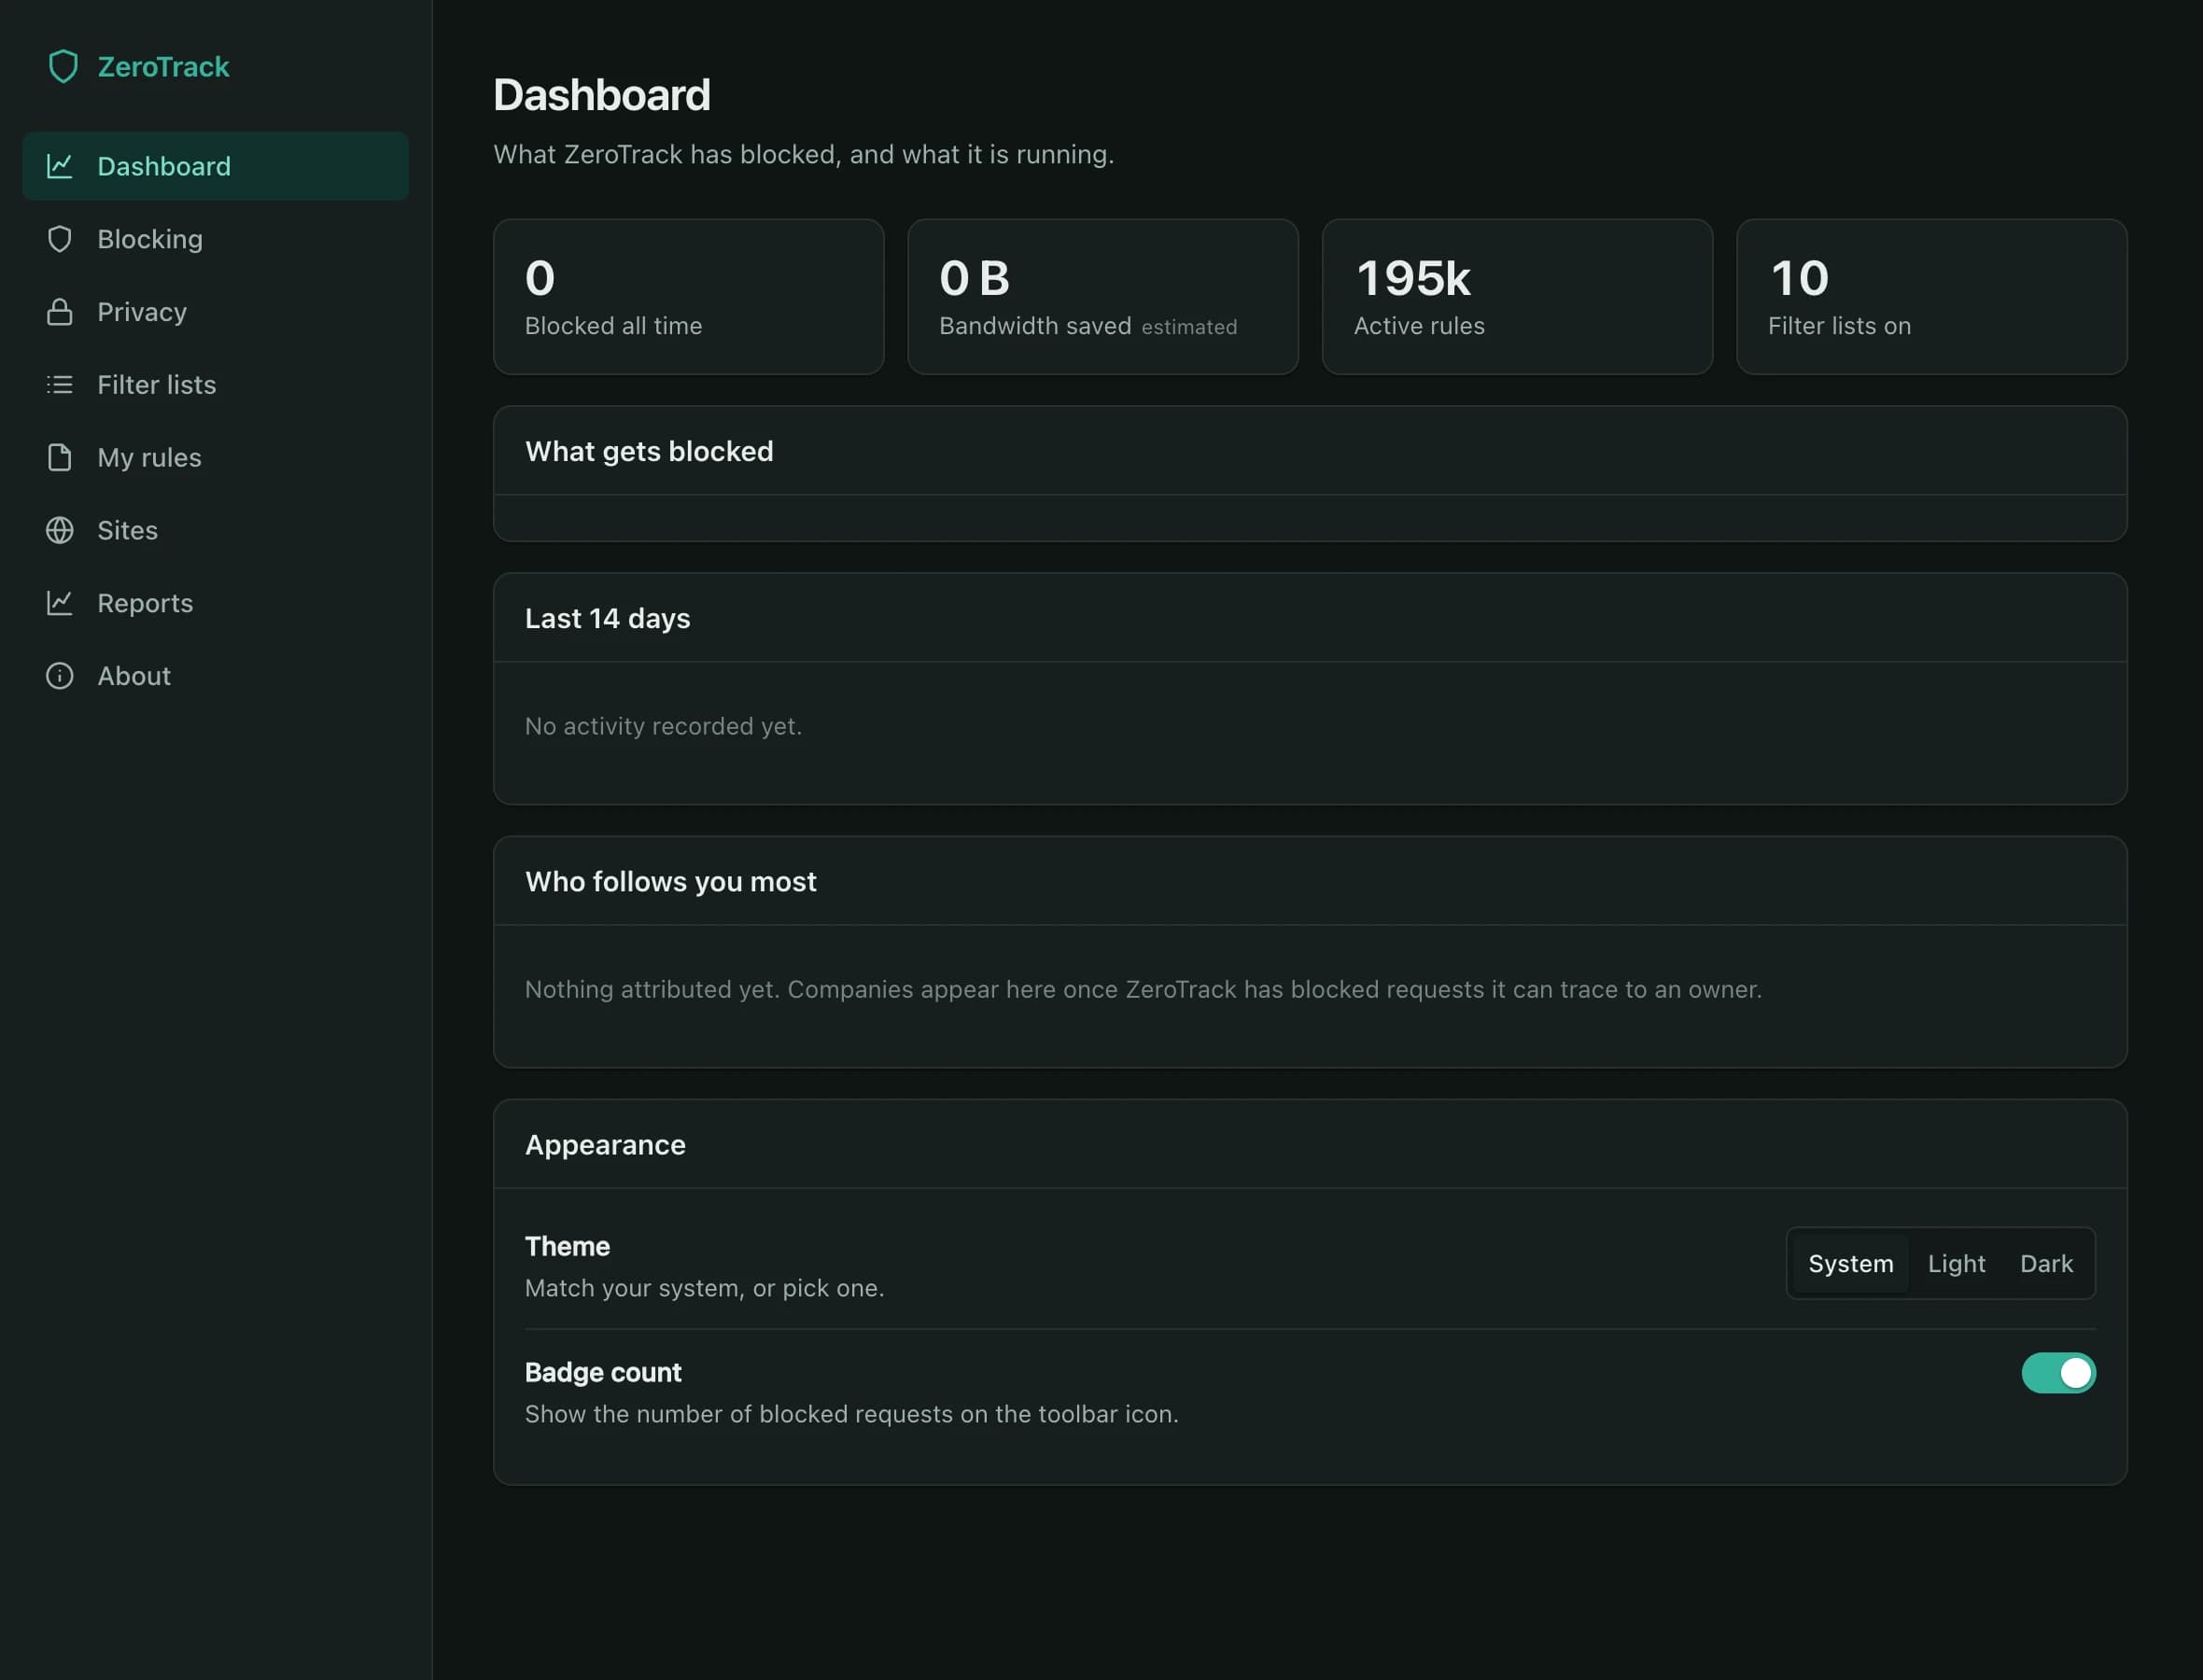This screenshot has width=2203, height=1680.
Task: Navigate to Filter lists
Action: pos(215,385)
